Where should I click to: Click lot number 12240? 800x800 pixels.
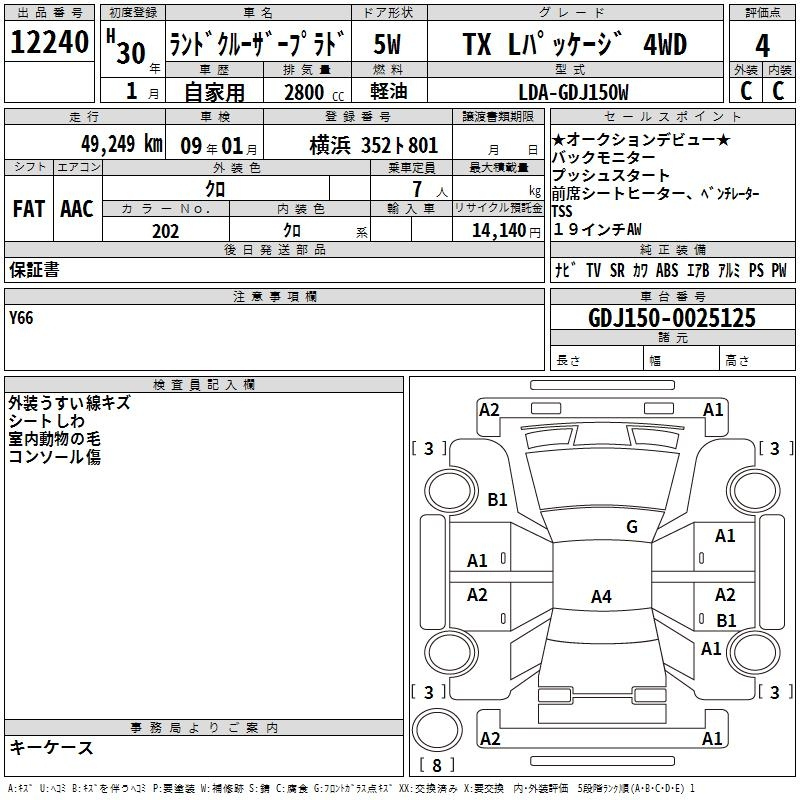pyautogui.click(x=49, y=42)
